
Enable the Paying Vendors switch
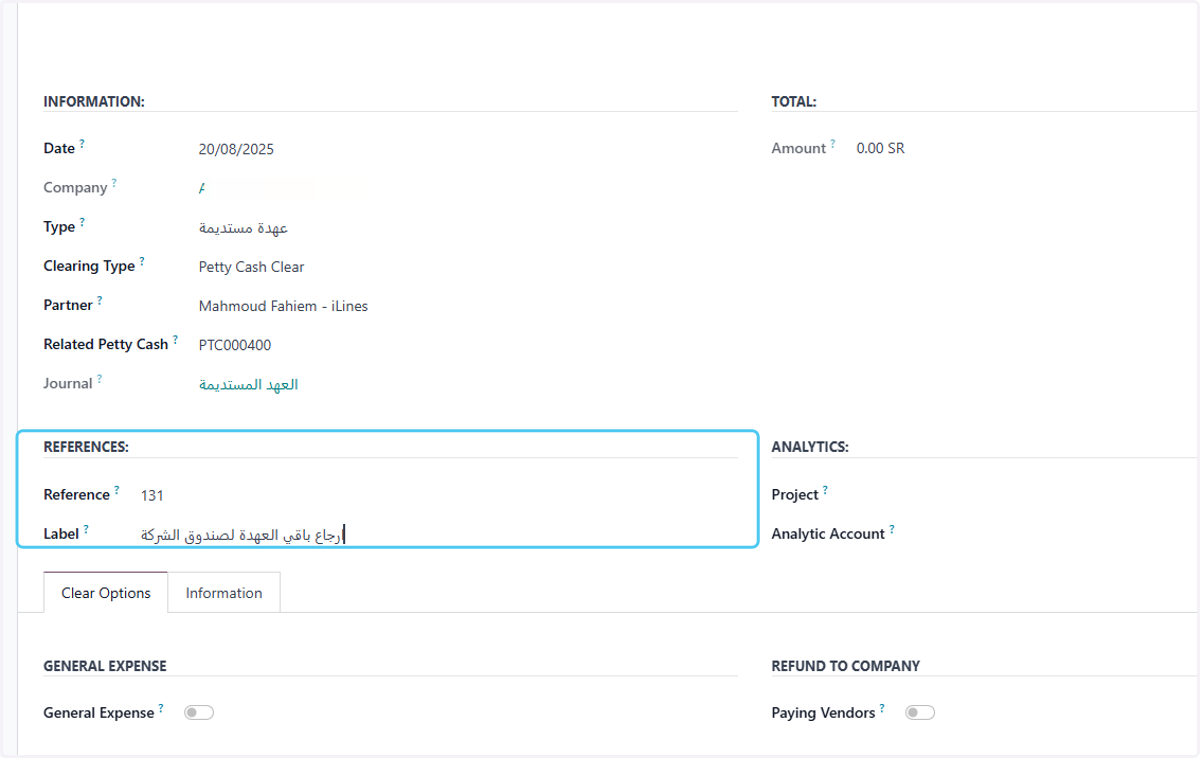tap(920, 713)
